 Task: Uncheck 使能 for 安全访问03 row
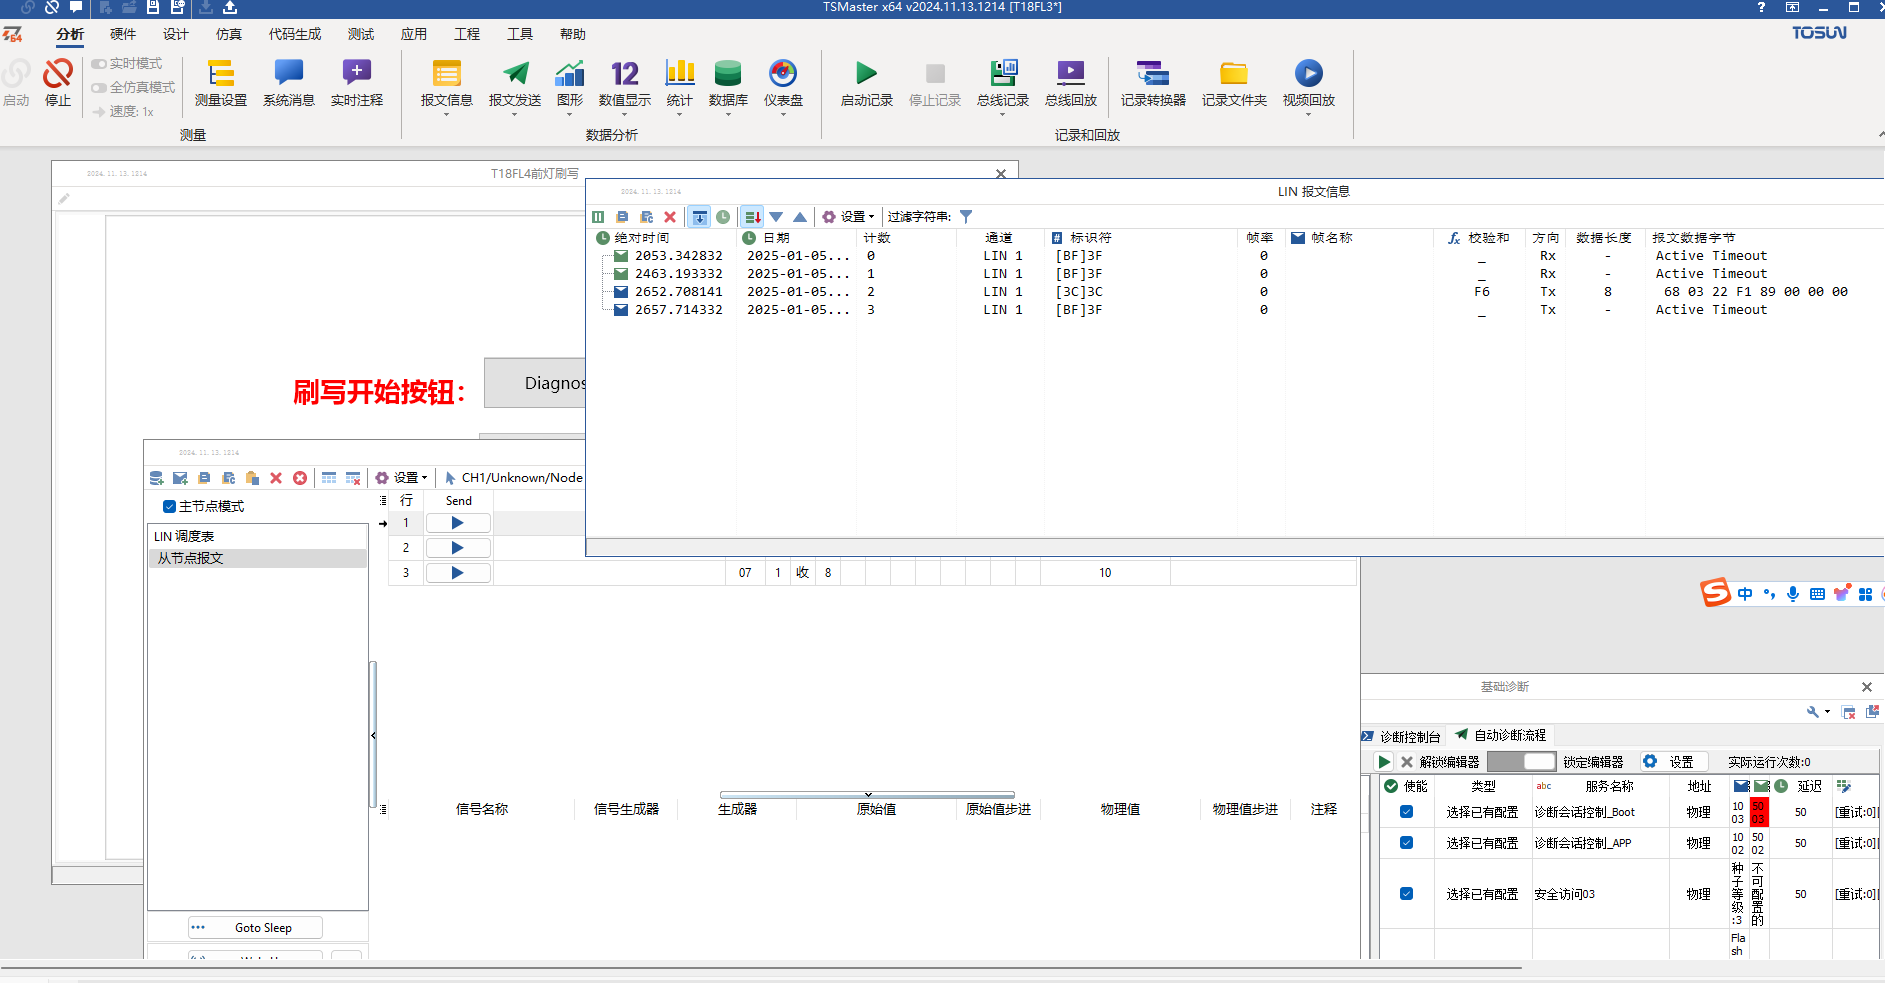point(1406,894)
